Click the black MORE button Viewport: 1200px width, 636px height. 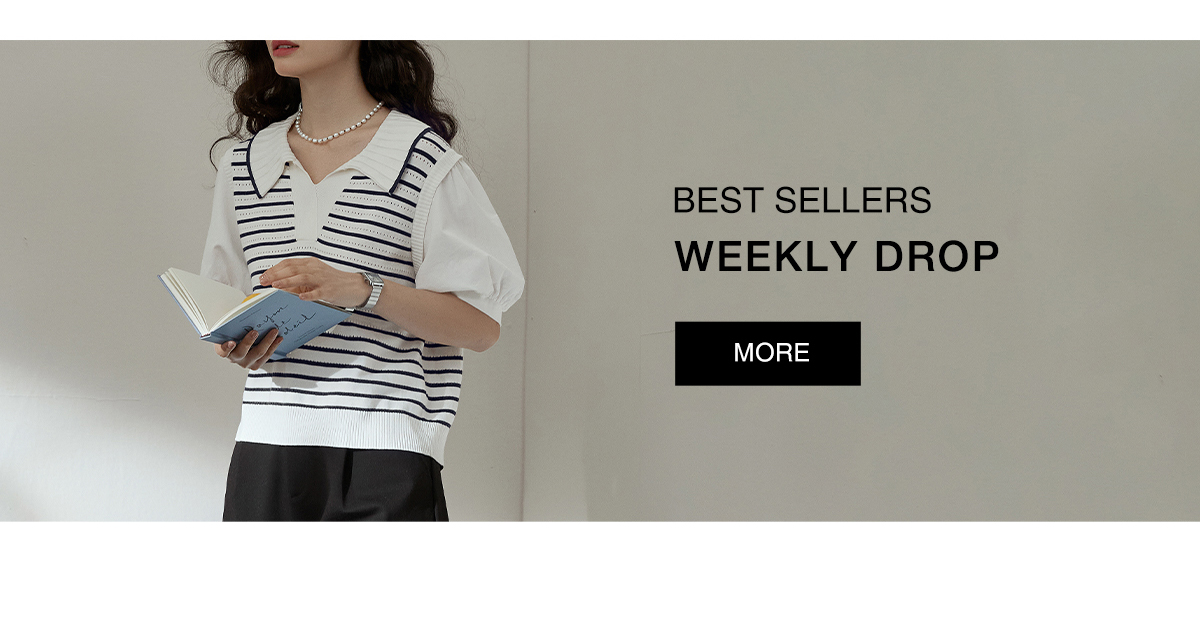[767, 353]
